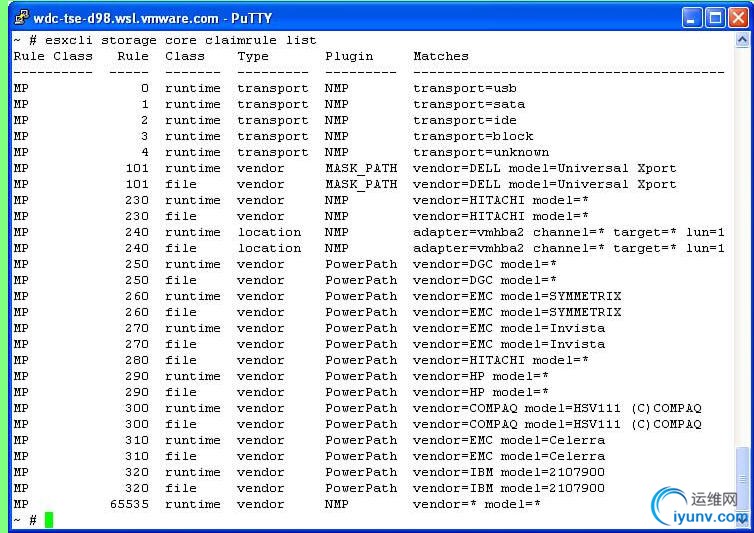Click "vendor=HP model=*" in the 290 runtime row

pyautogui.click(x=481, y=376)
